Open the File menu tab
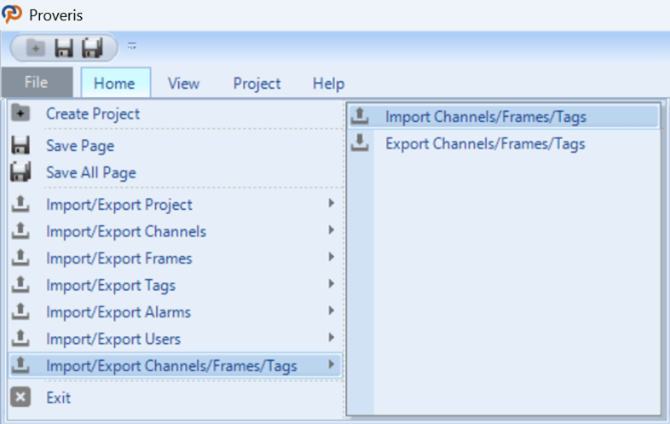 point(37,82)
